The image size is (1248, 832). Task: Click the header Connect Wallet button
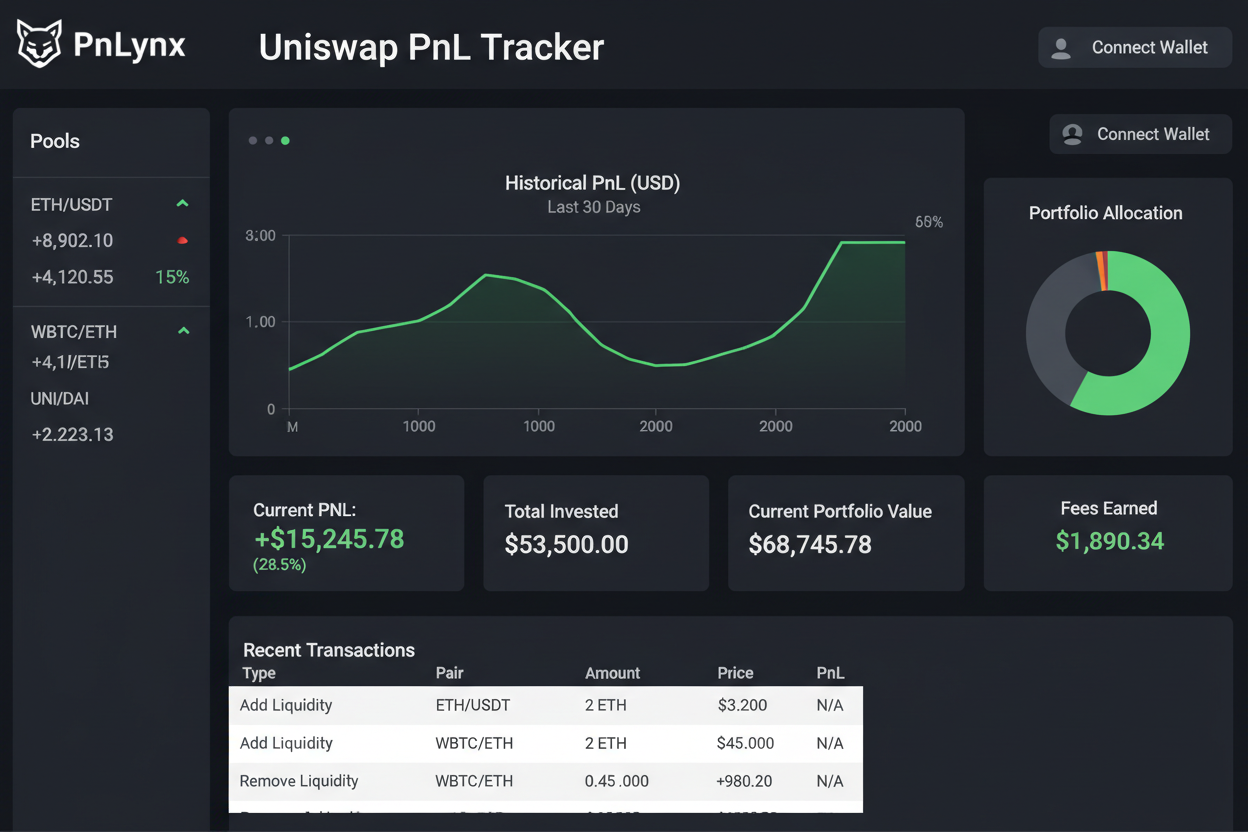point(1134,47)
